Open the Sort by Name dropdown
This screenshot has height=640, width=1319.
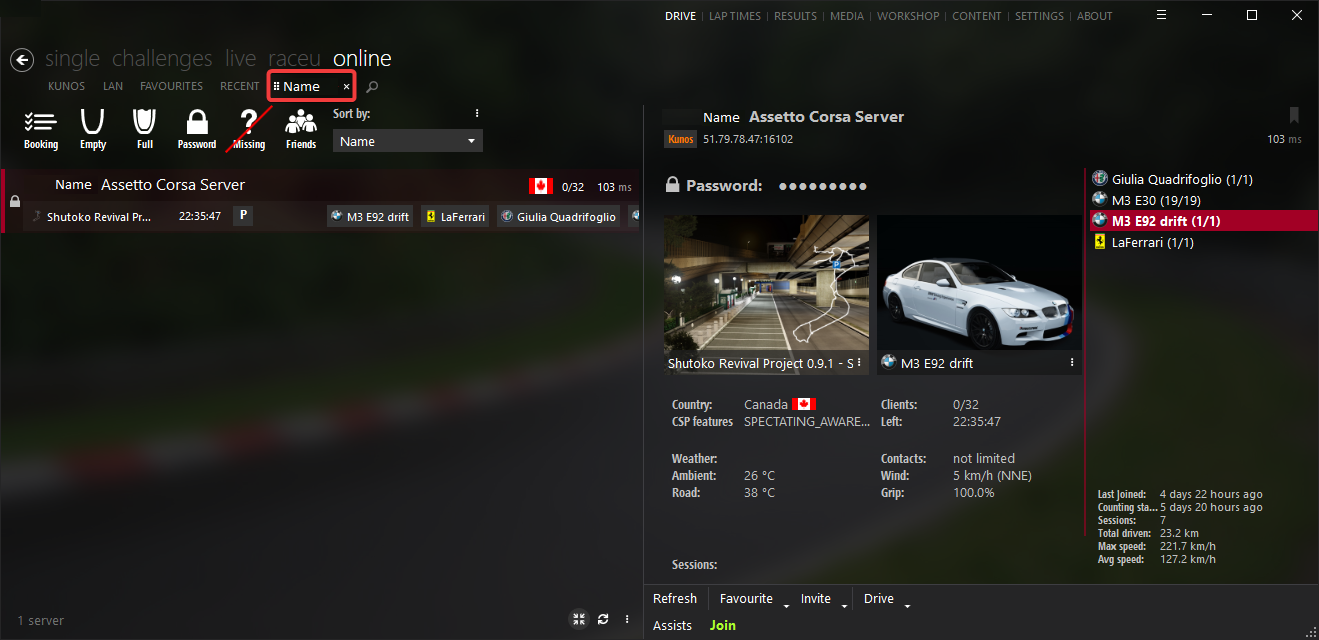tap(407, 142)
